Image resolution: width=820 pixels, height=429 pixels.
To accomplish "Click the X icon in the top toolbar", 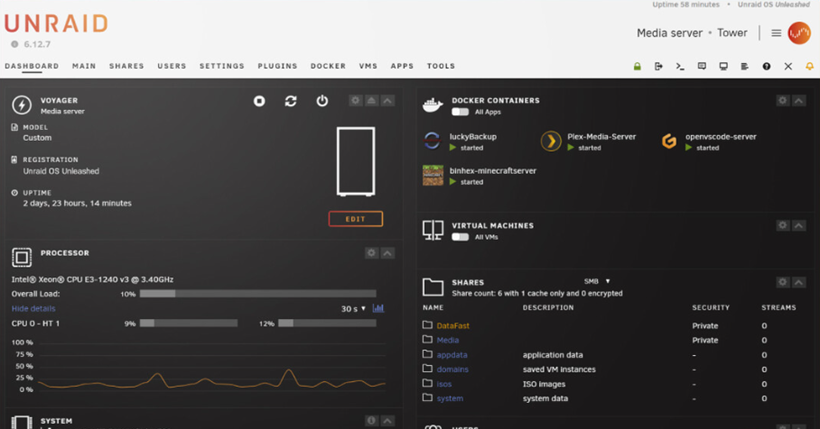I will (x=788, y=66).
